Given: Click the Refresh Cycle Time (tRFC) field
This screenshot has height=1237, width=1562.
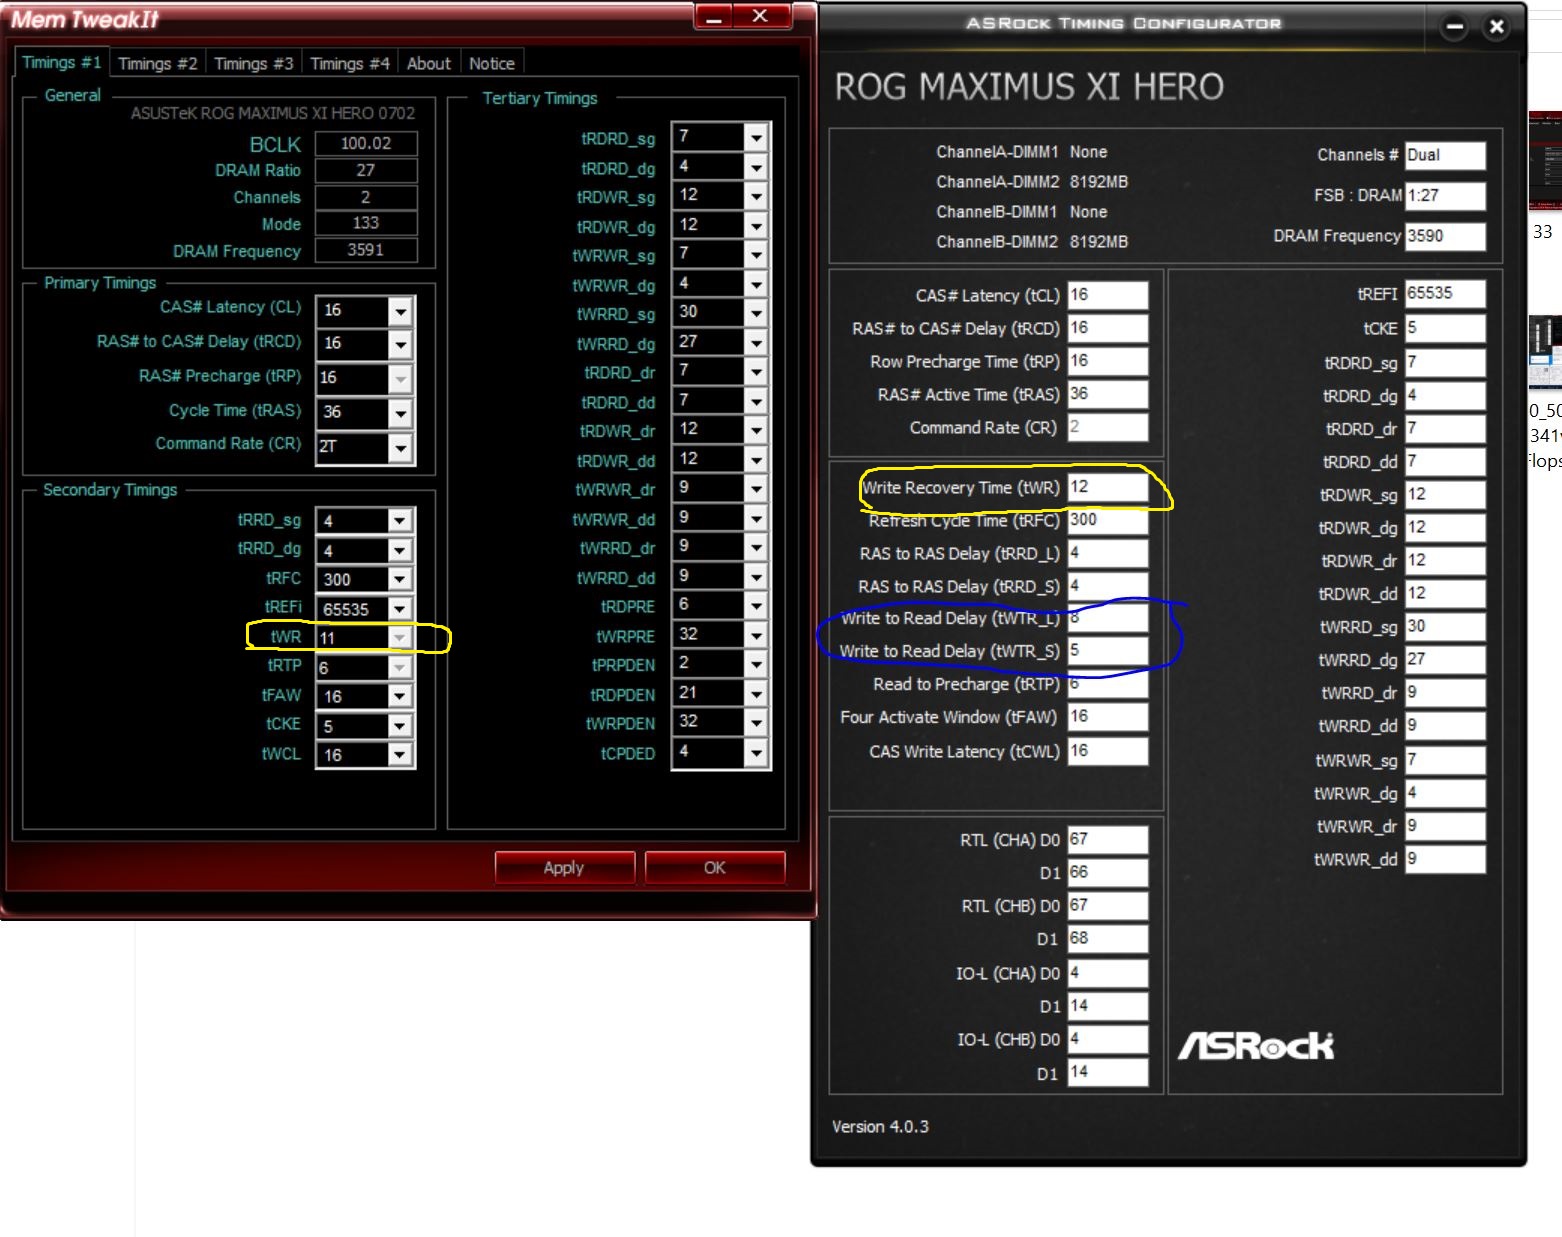Looking at the screenshot, I should tap(1108, 520).
